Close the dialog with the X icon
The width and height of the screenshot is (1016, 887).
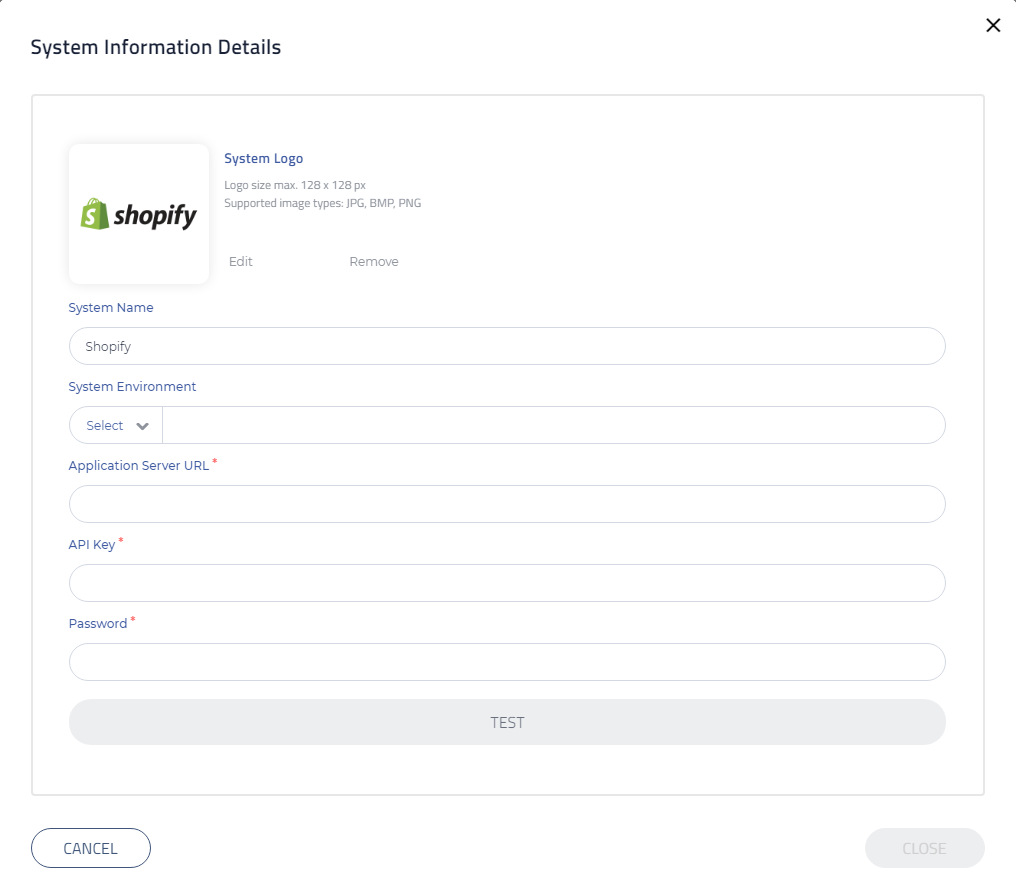[x=993, y=26]
